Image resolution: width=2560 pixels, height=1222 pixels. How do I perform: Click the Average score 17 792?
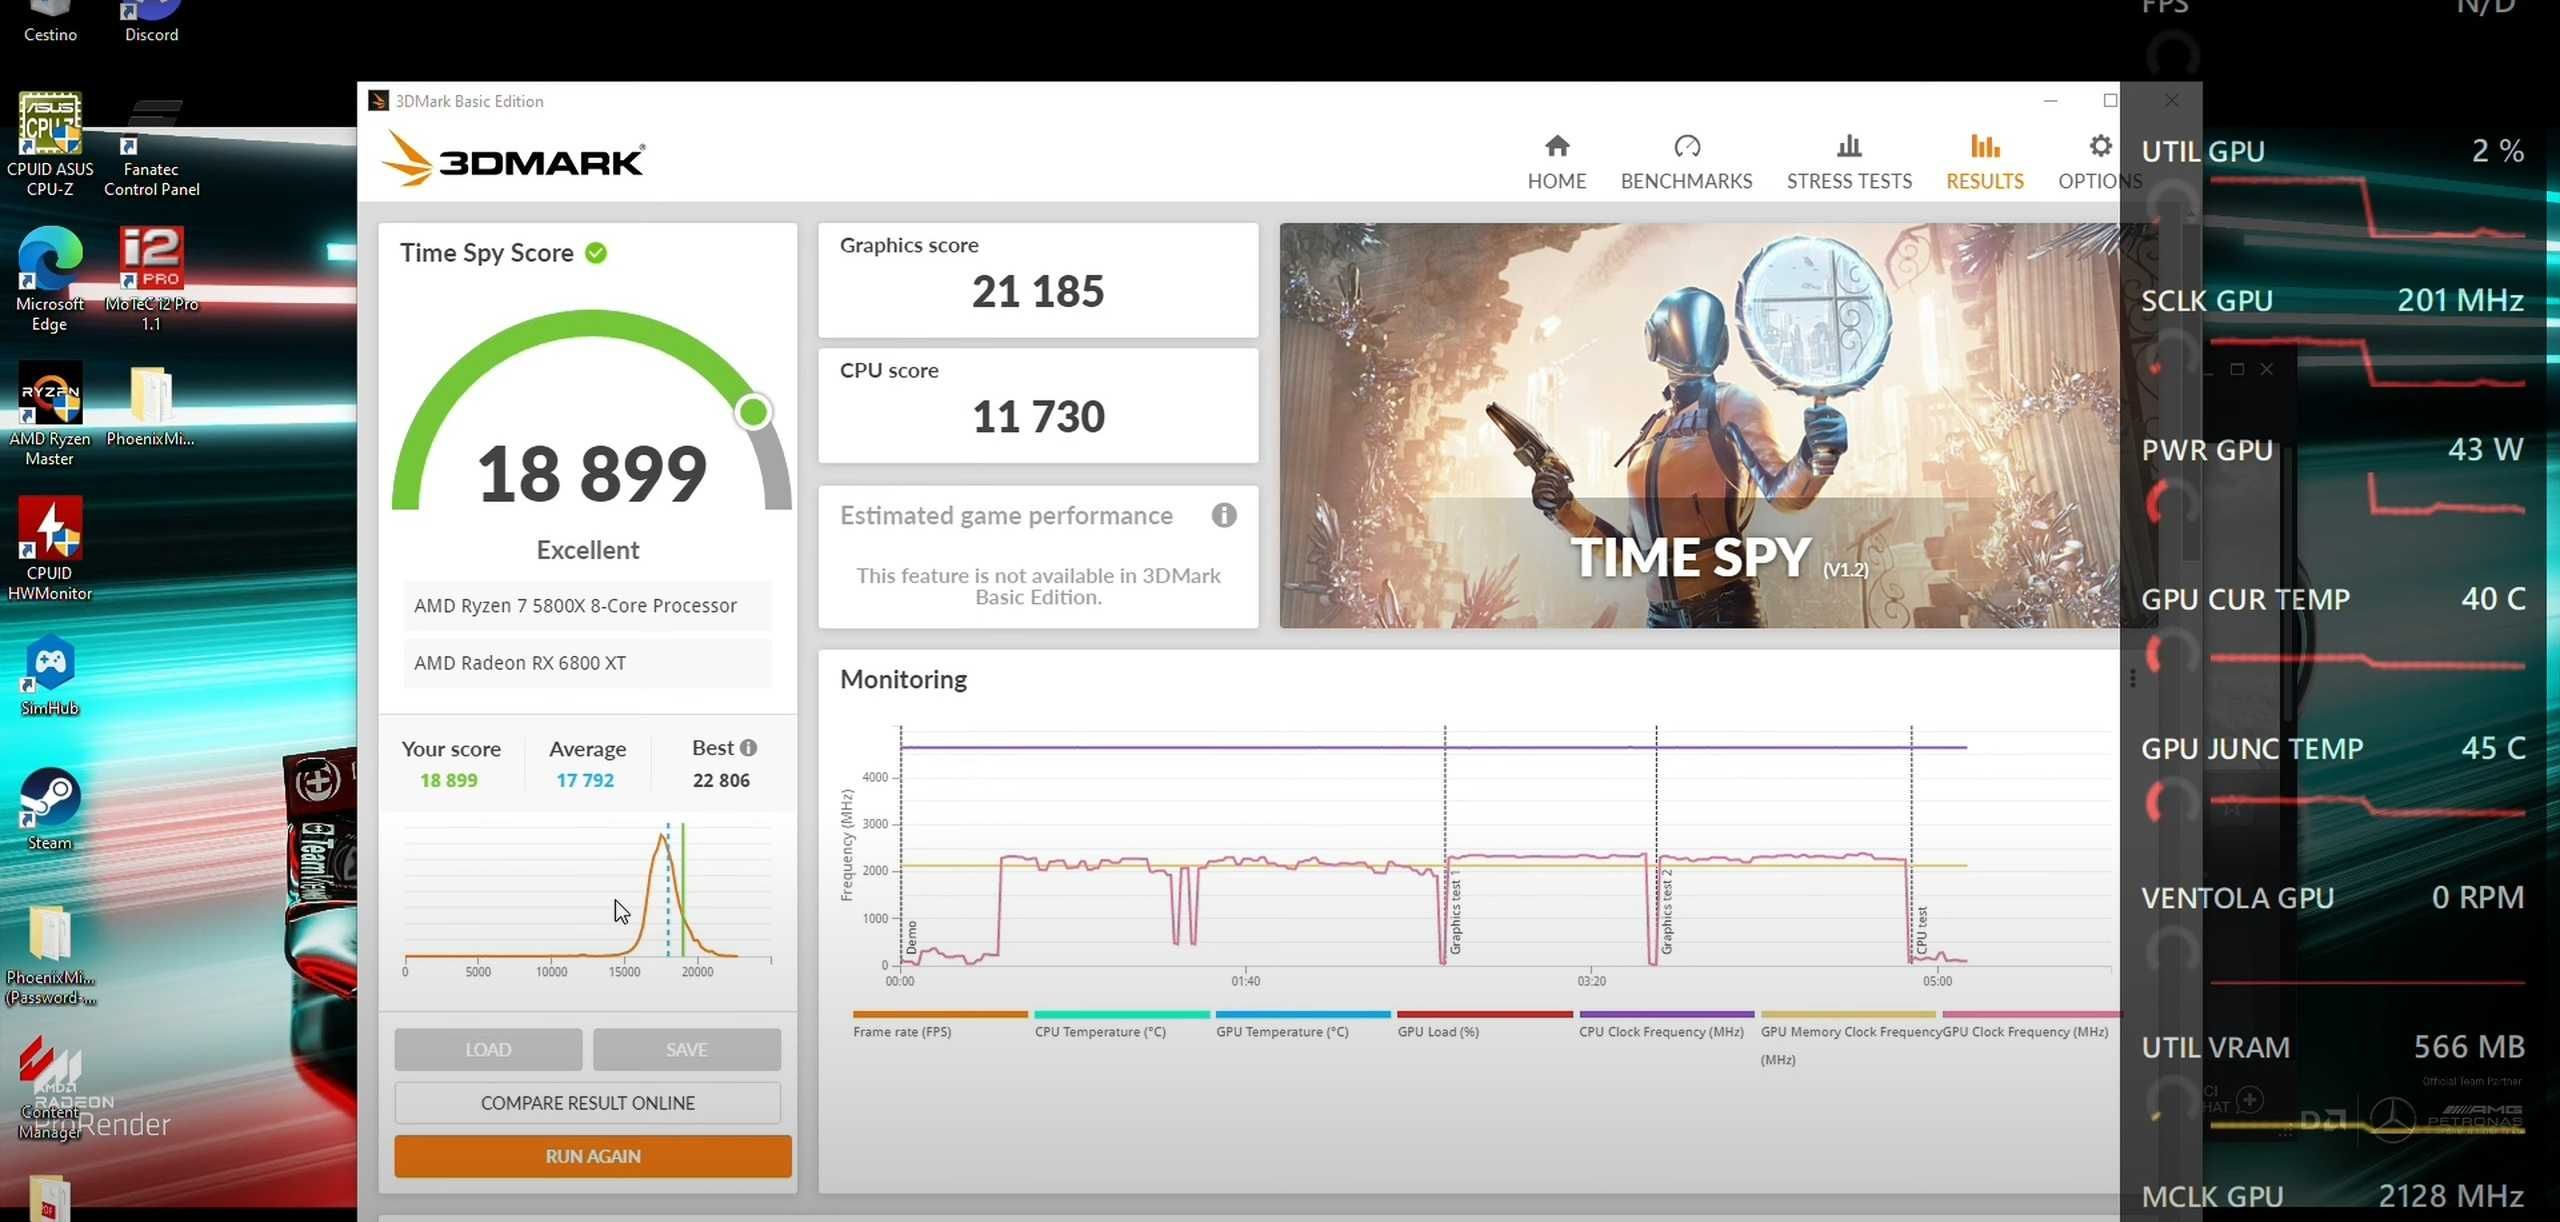(x=585, y=780)
